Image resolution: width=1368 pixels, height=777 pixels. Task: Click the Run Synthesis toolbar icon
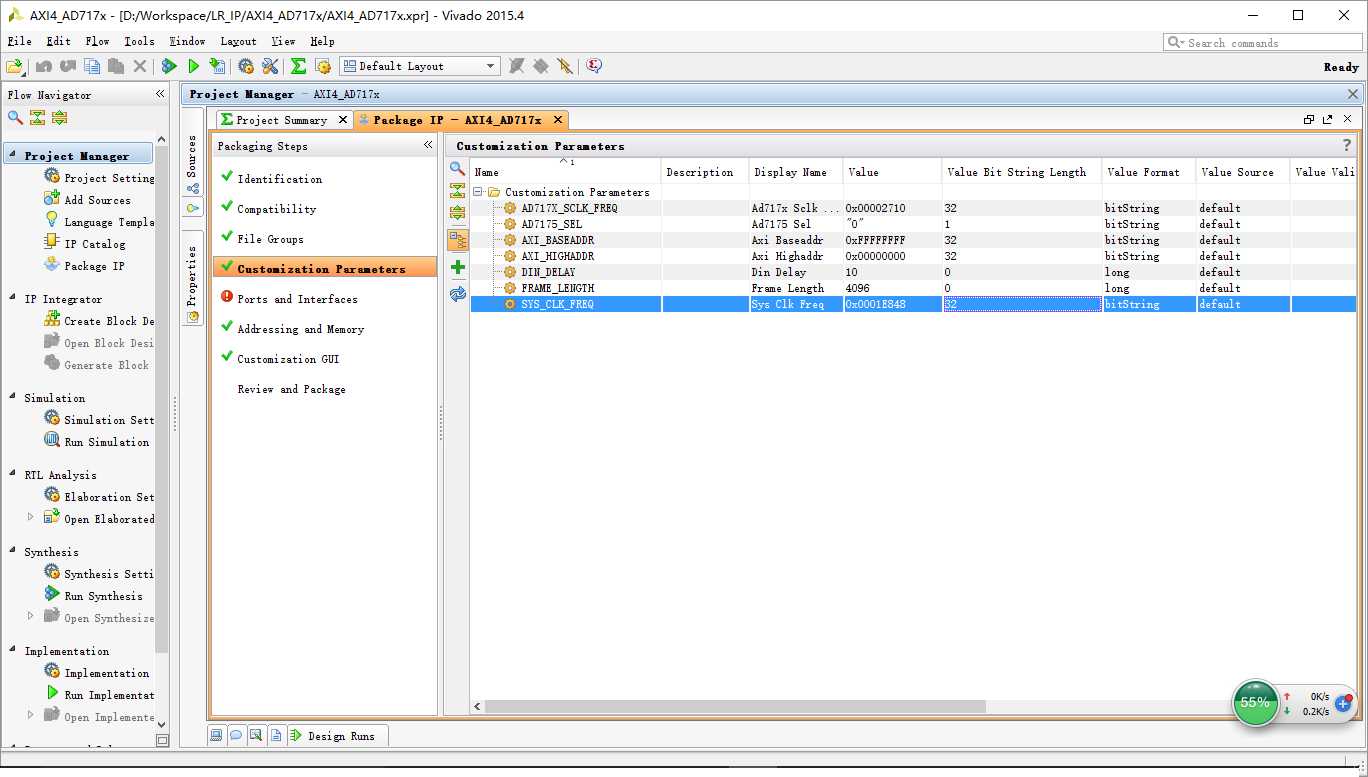click(169, 66)
